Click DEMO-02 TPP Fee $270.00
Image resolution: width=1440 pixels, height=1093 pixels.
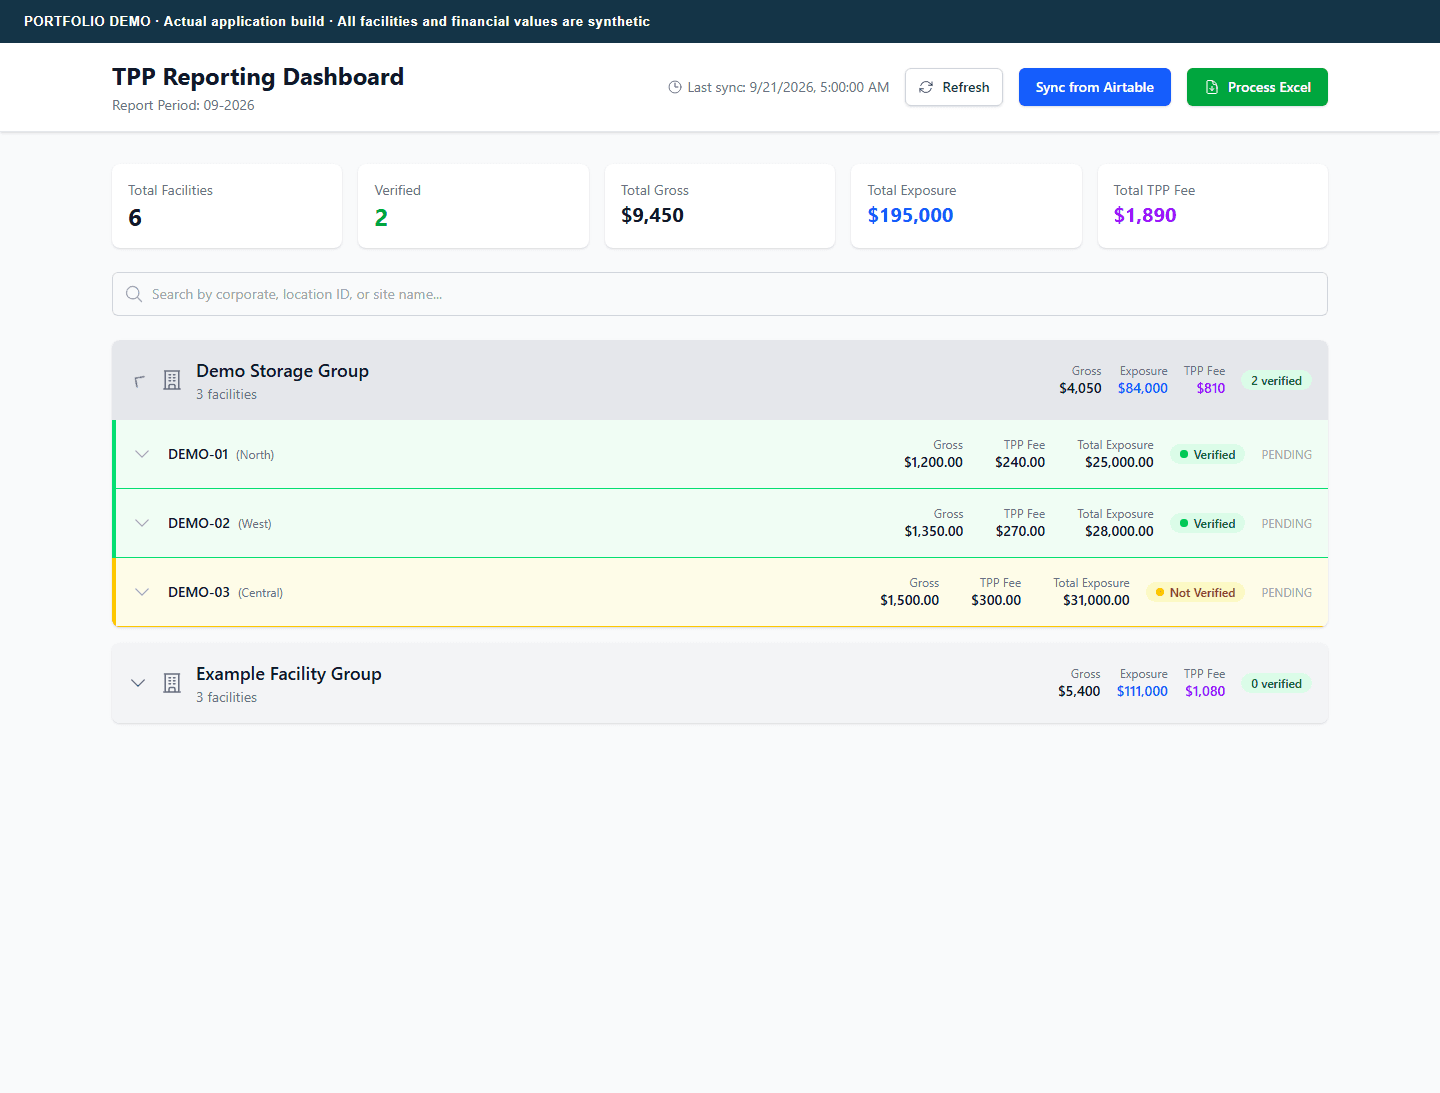pos(1020,531)
